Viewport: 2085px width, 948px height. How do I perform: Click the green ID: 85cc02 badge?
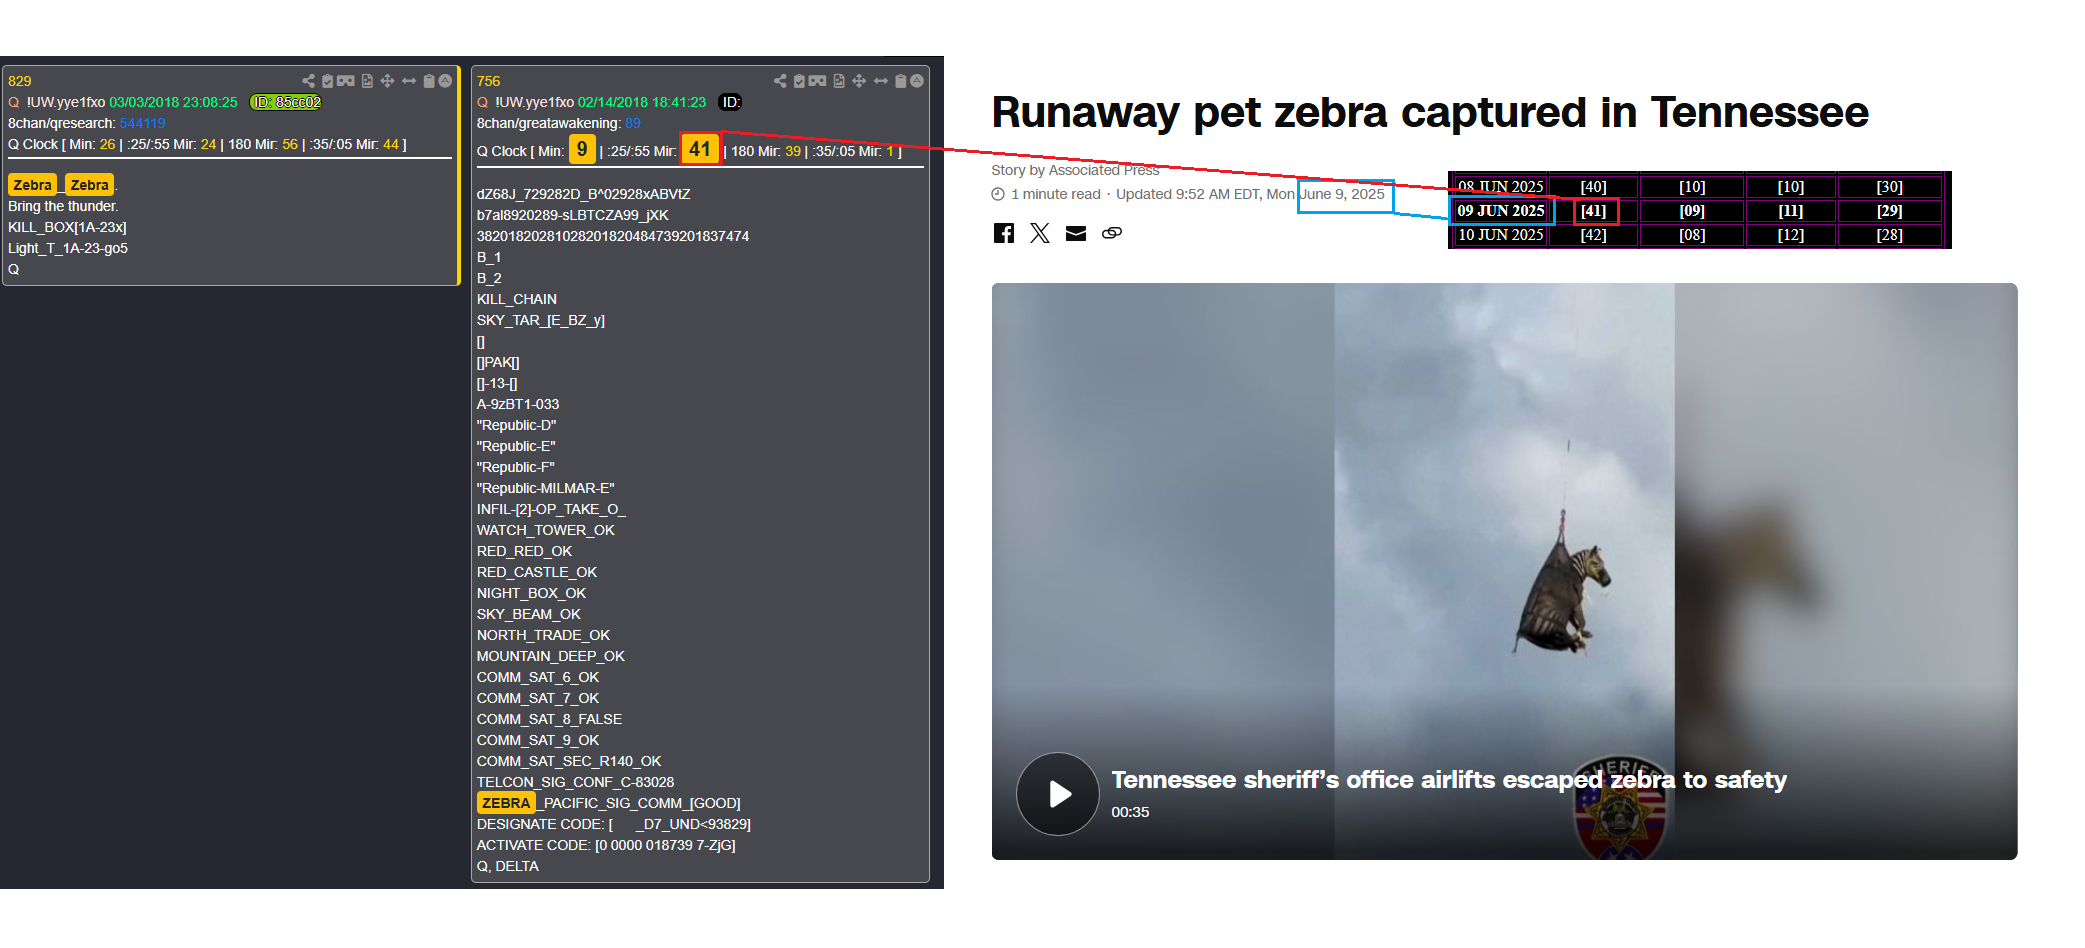(286, 102)
